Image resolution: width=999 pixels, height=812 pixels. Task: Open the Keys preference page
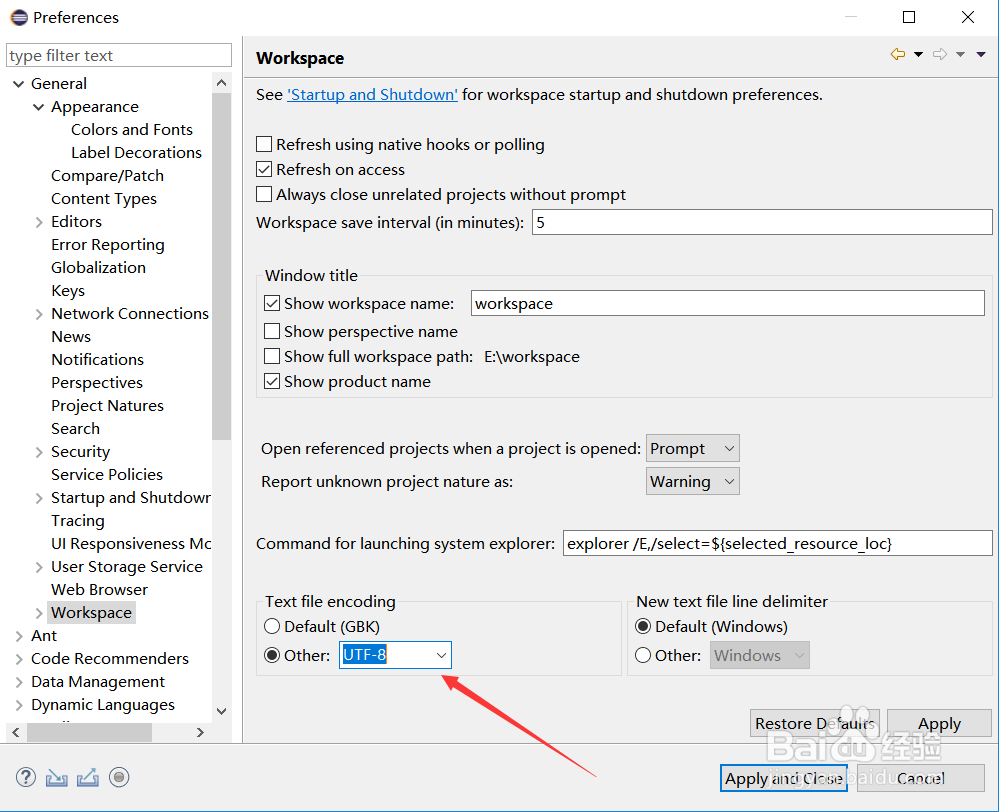click(x=68, y=291)
